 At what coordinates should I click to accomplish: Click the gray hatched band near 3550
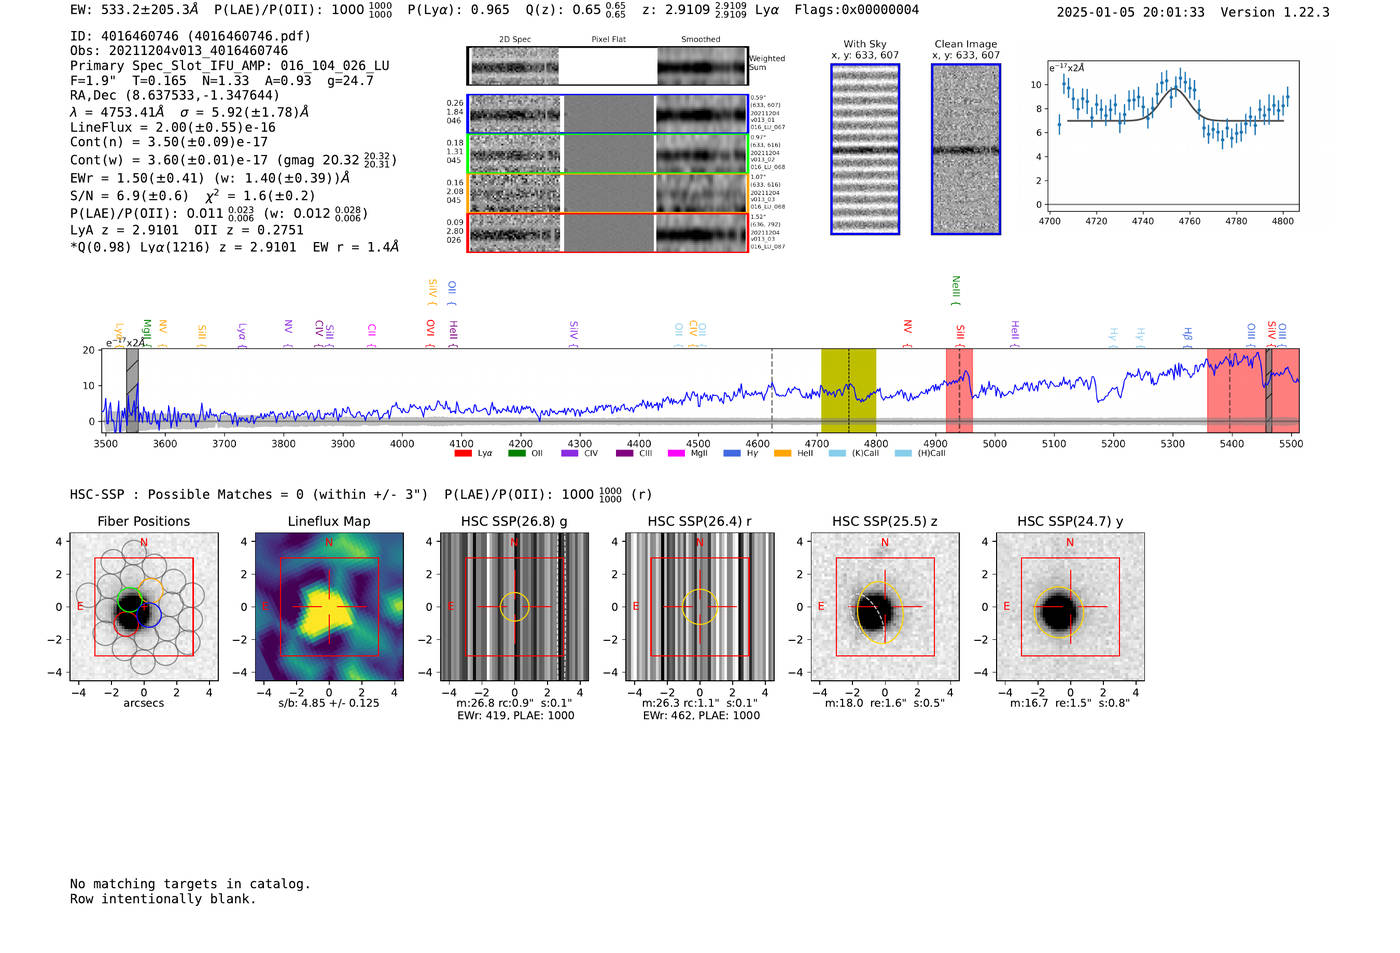pyautogui.click(x=132, y=390)
